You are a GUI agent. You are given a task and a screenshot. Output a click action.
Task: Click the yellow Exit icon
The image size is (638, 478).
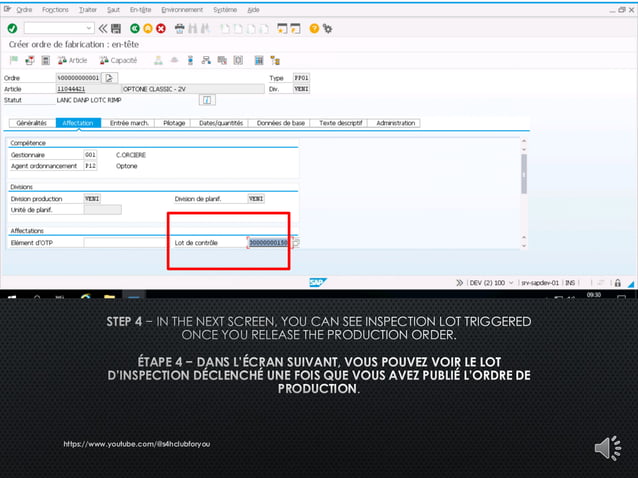pos(148,28)
